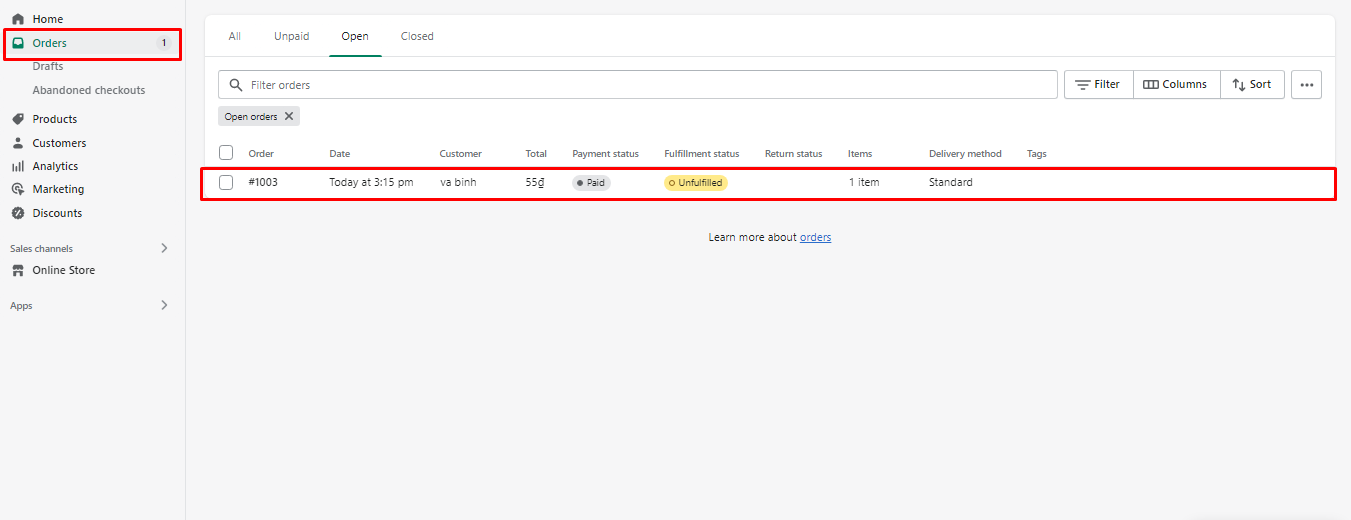The image size is (1351, 520).
Task: Switch to the Unpaid tab
Action: [292, 36]
